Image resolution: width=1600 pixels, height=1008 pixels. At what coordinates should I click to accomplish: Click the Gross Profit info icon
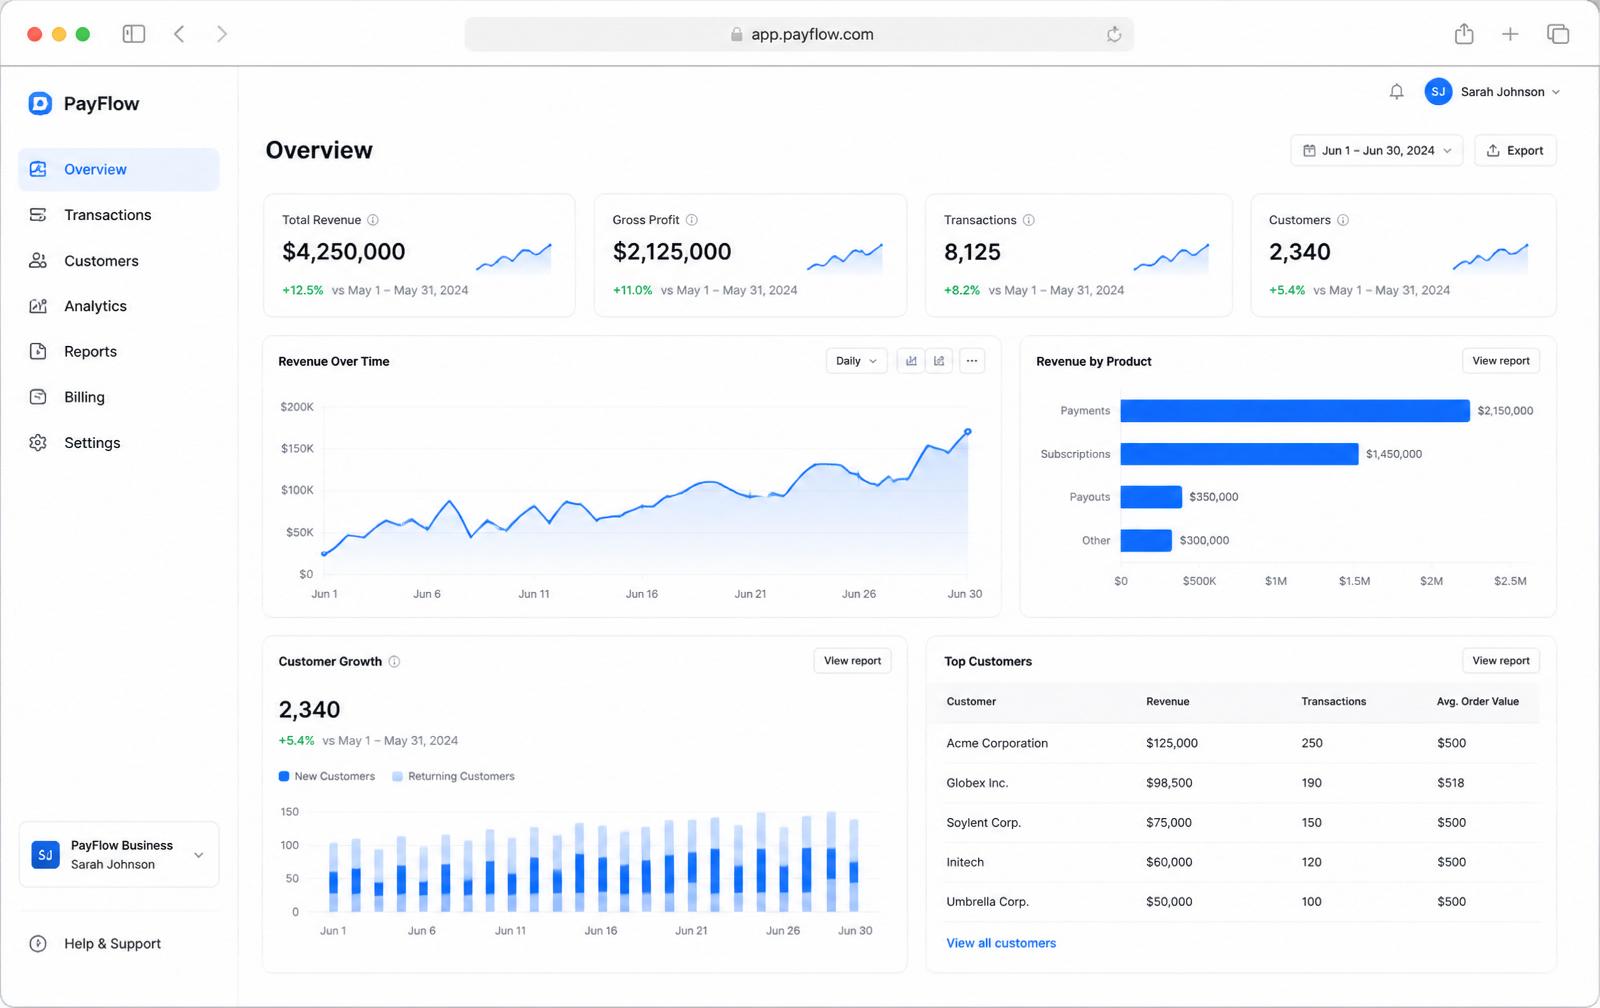click(691, 220)
